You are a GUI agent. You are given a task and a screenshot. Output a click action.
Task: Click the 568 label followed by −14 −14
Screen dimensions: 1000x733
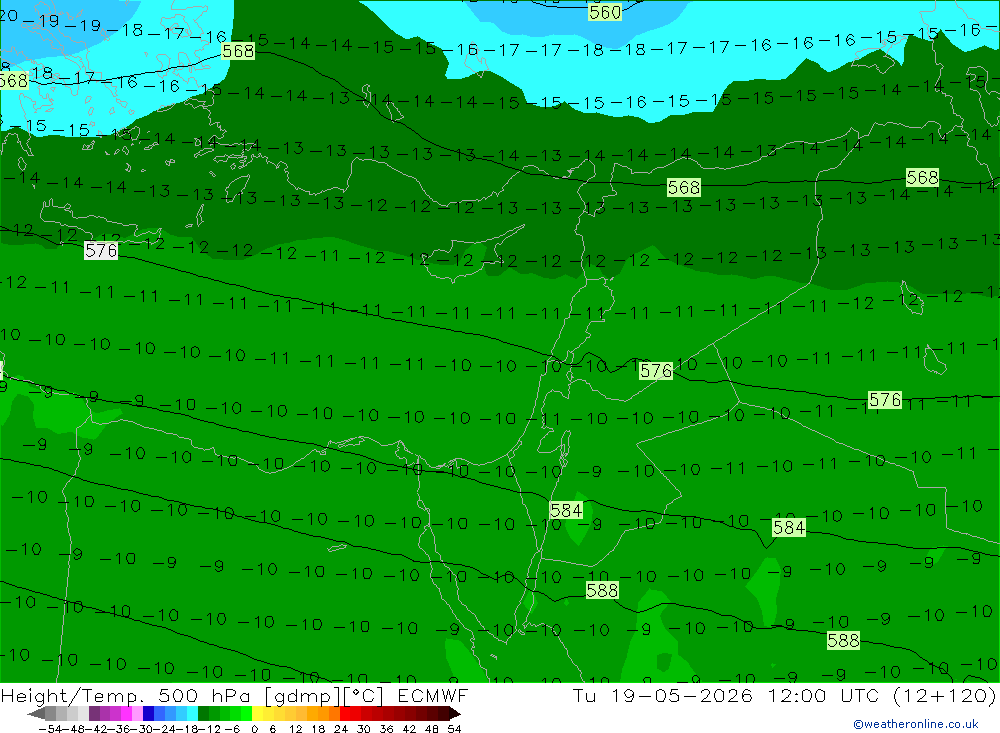922,177
